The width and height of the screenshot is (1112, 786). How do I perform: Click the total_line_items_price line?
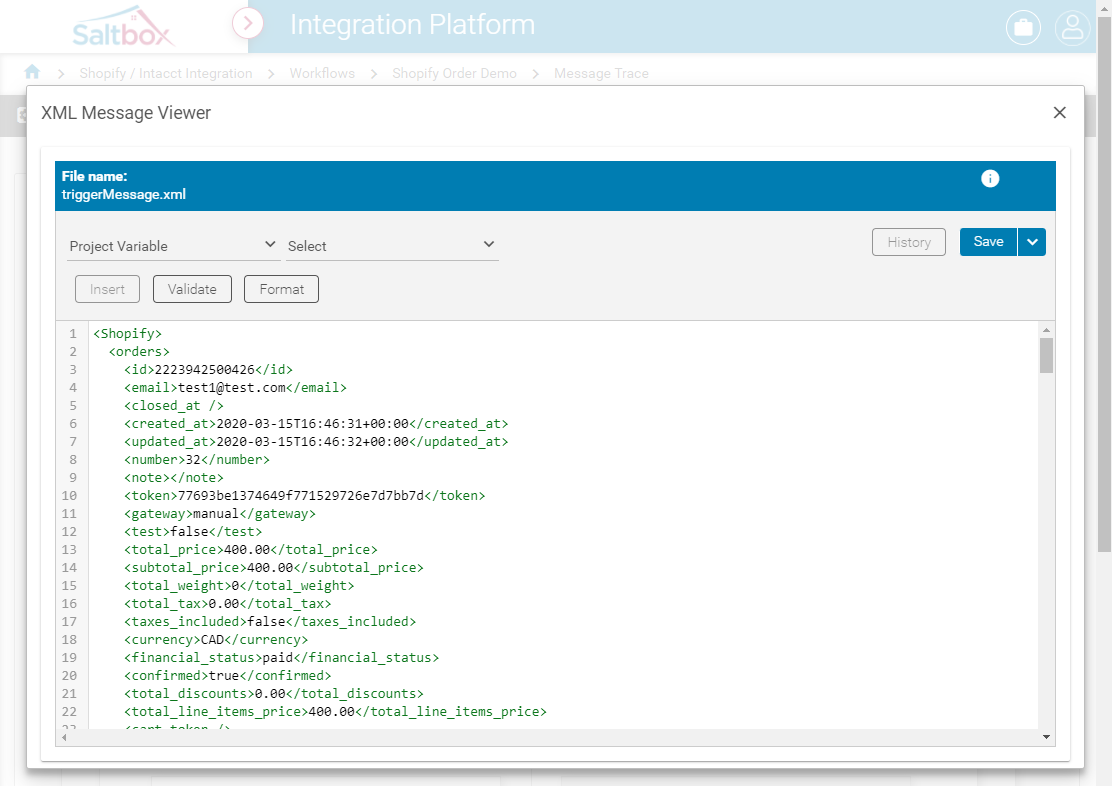(335, 712)
